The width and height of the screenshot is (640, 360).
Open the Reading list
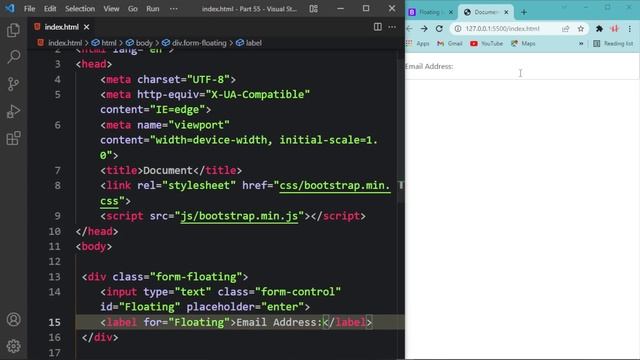point(613,43)
